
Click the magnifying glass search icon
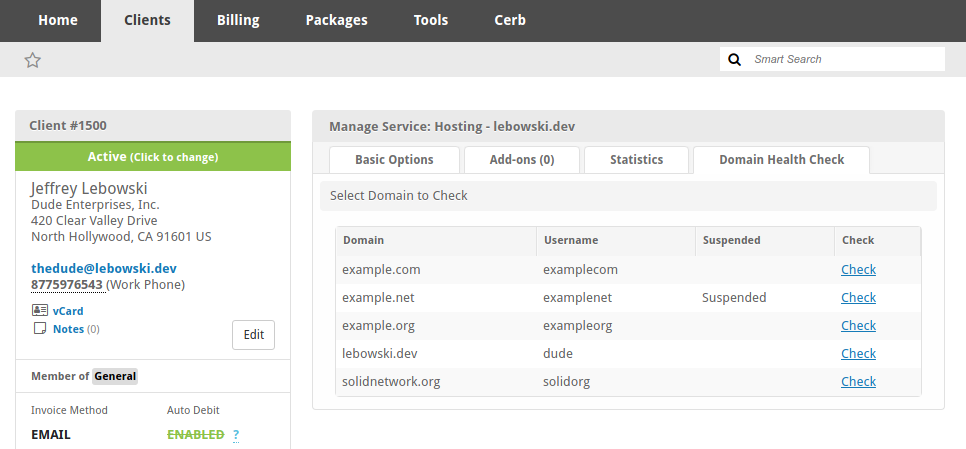pos(735,60)
